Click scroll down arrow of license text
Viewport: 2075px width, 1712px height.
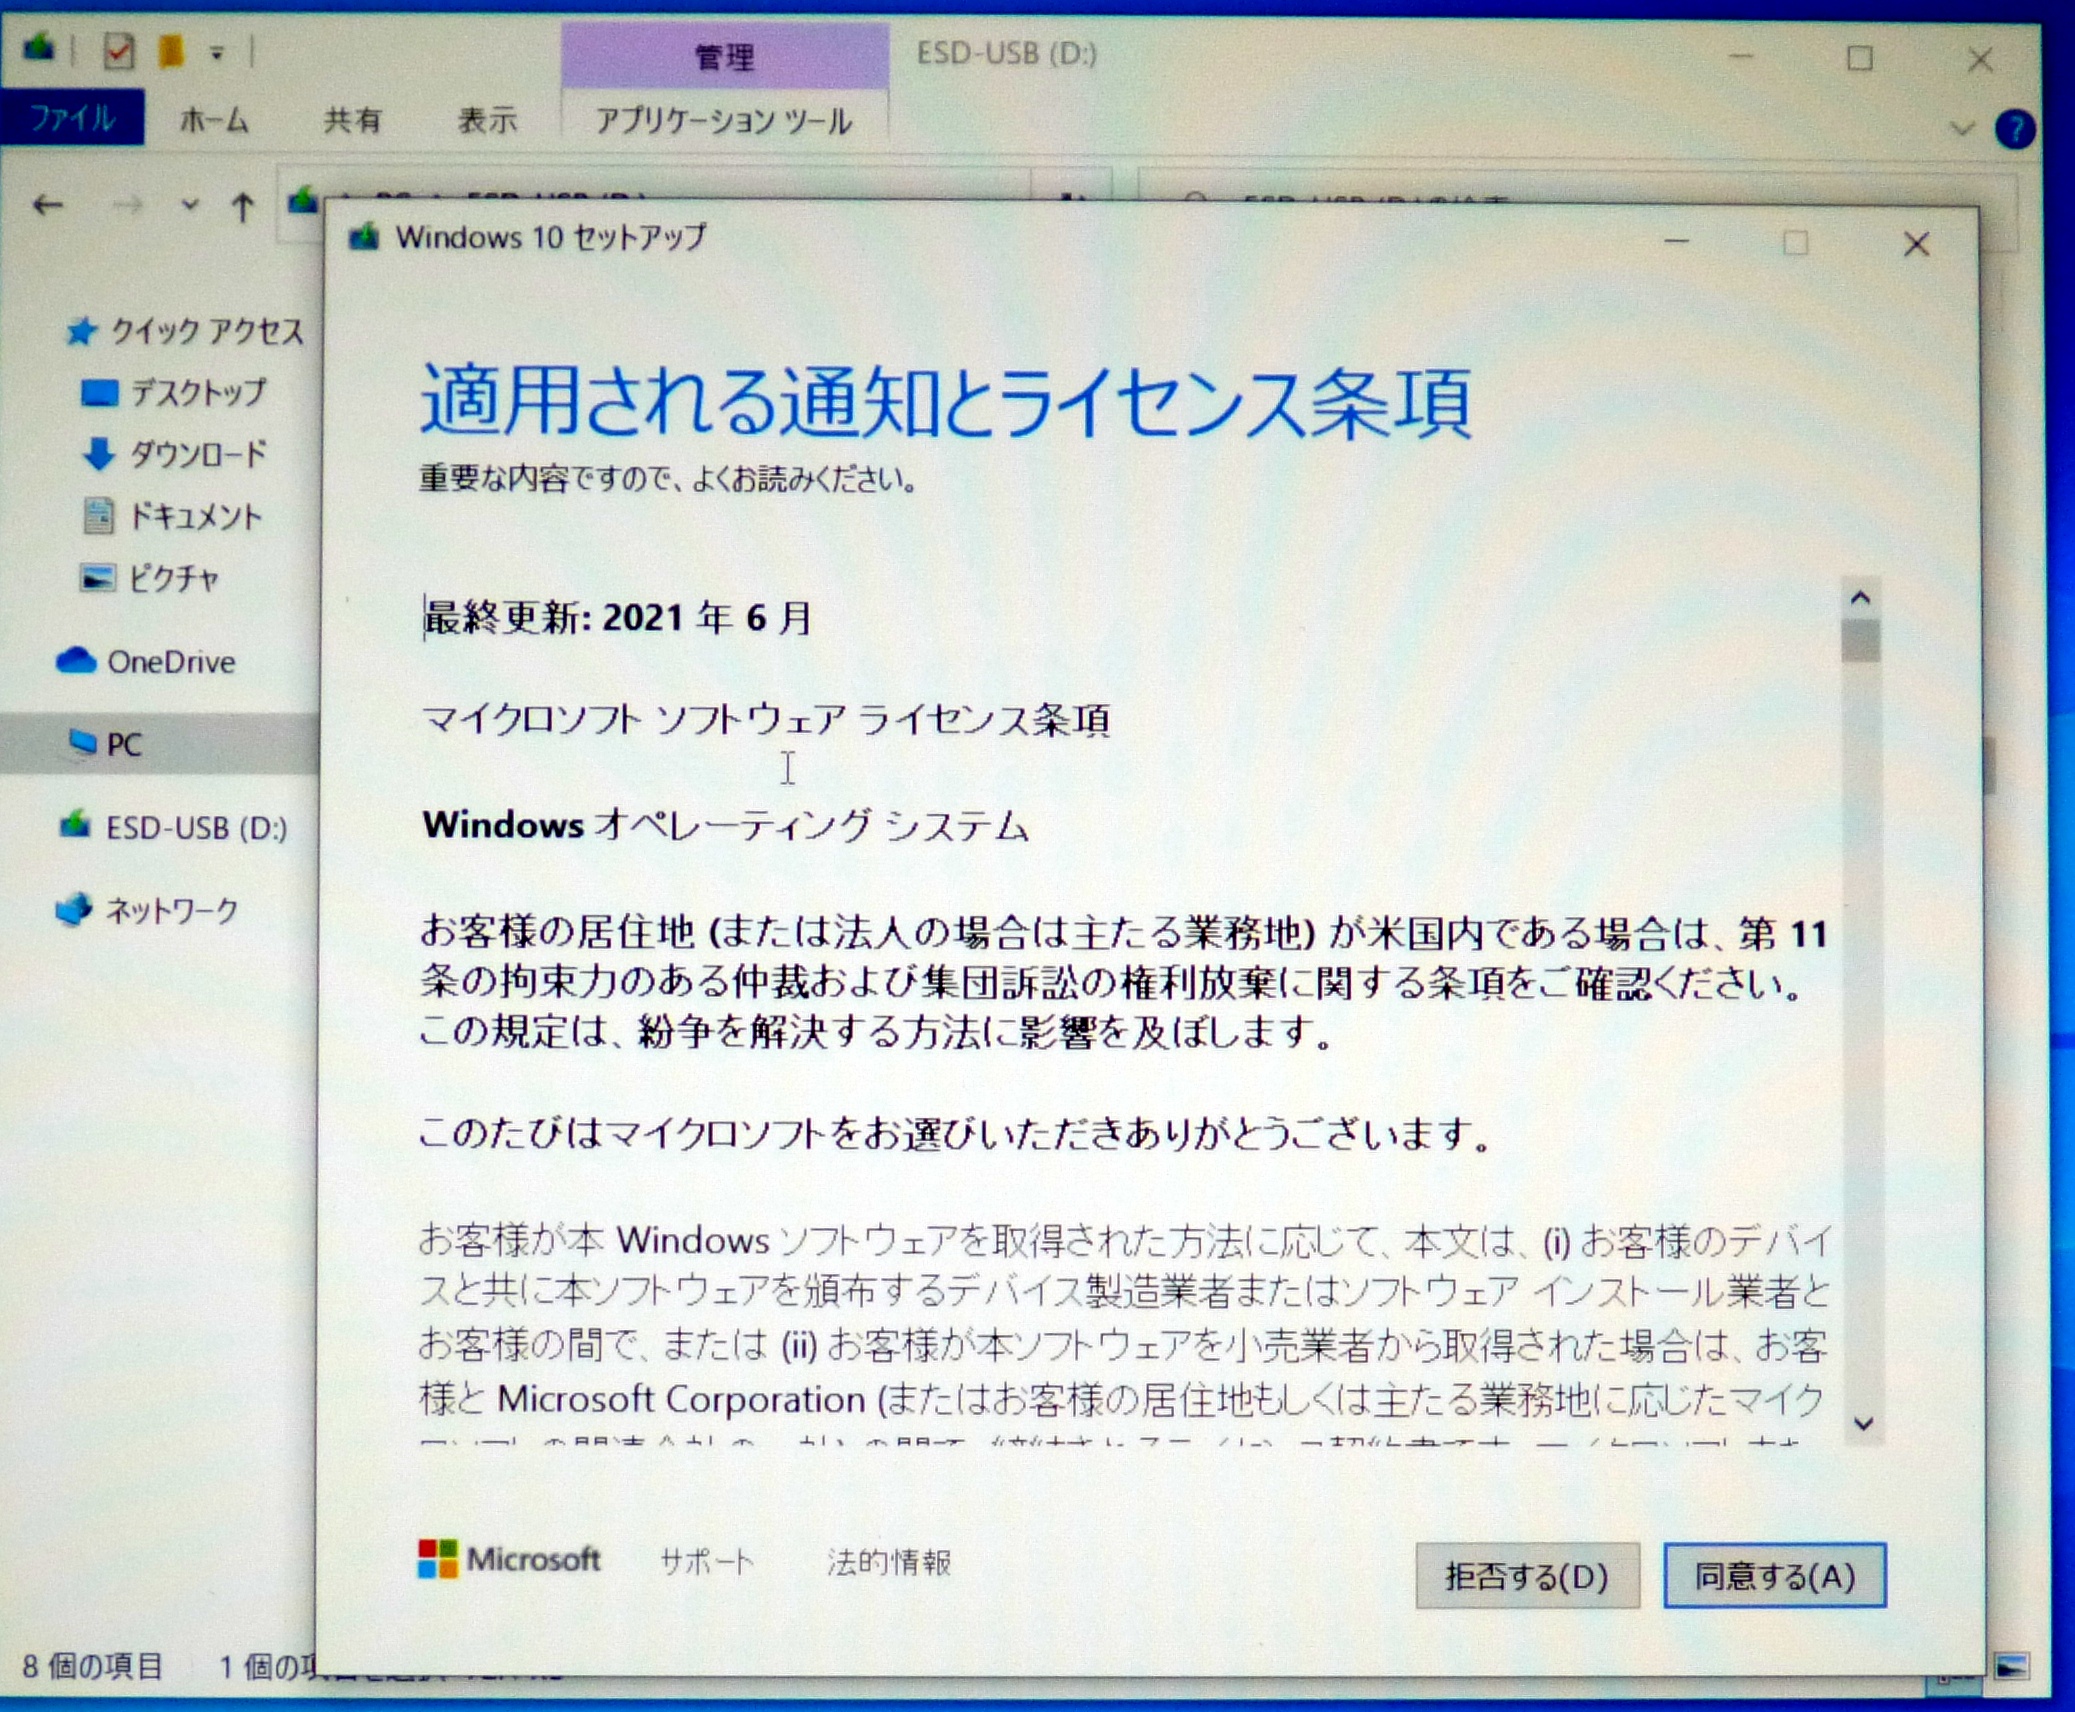coord(1863,1423)
